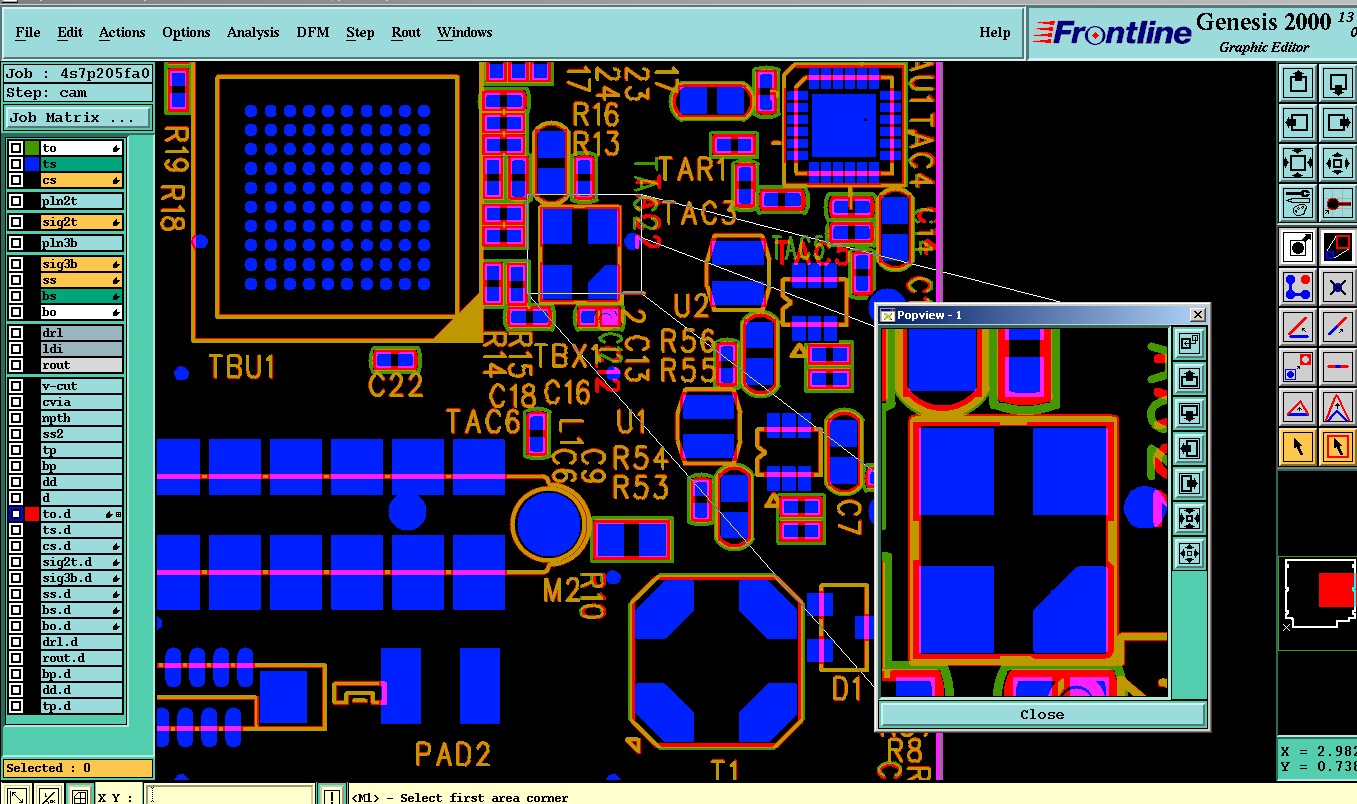The height and width of the screenshot is (804, 1357).
Task: Open the DFM menu
Action: coord(313,33)
